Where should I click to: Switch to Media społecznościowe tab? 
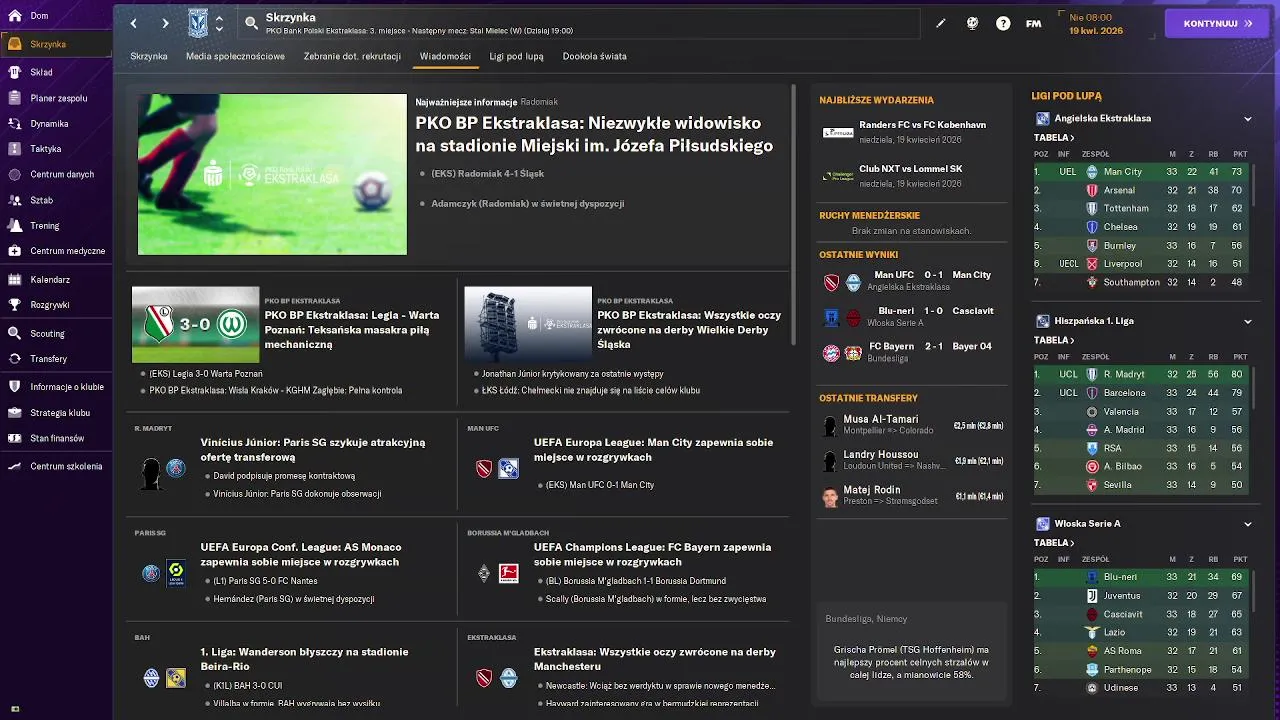tap(235, 56)
